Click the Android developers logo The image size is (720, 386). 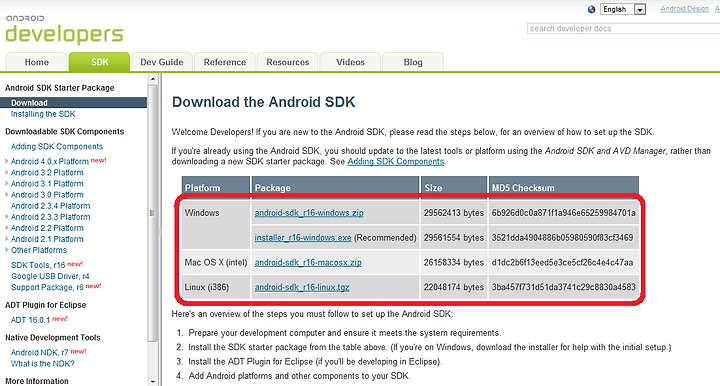click(x=64, y=30)
